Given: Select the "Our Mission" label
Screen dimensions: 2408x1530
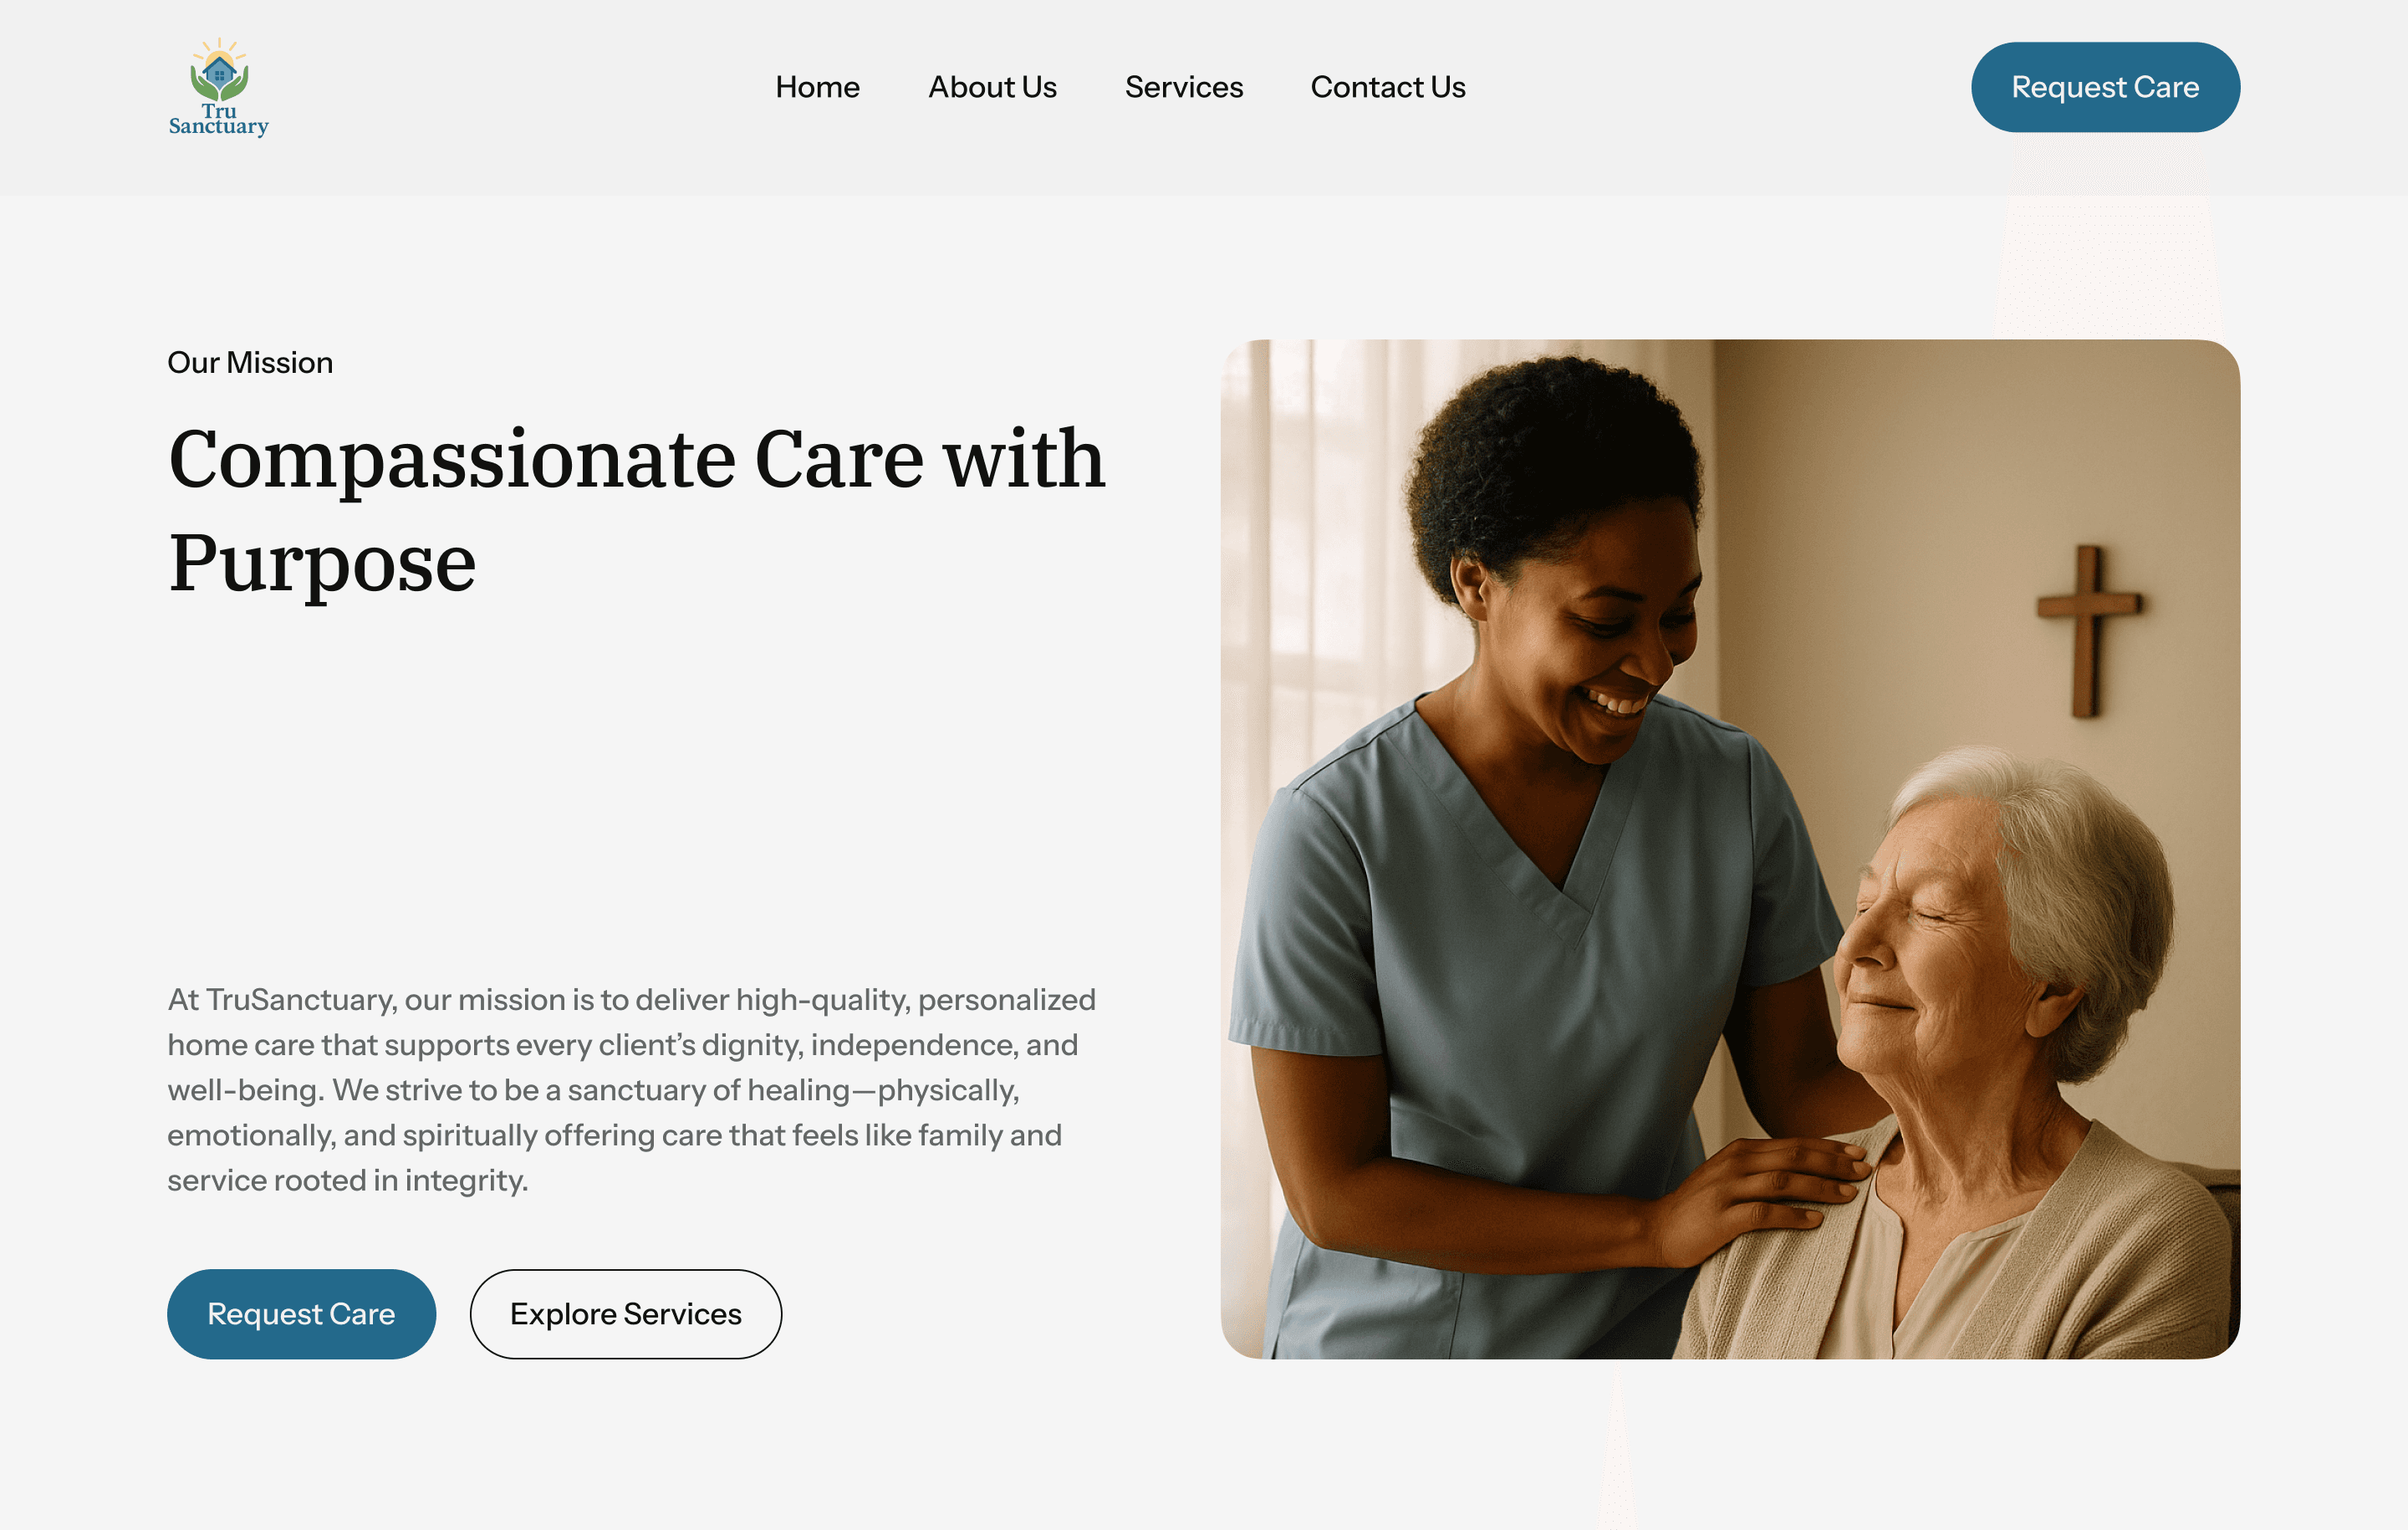Looking at the screenshot, I should coord(250,362).
